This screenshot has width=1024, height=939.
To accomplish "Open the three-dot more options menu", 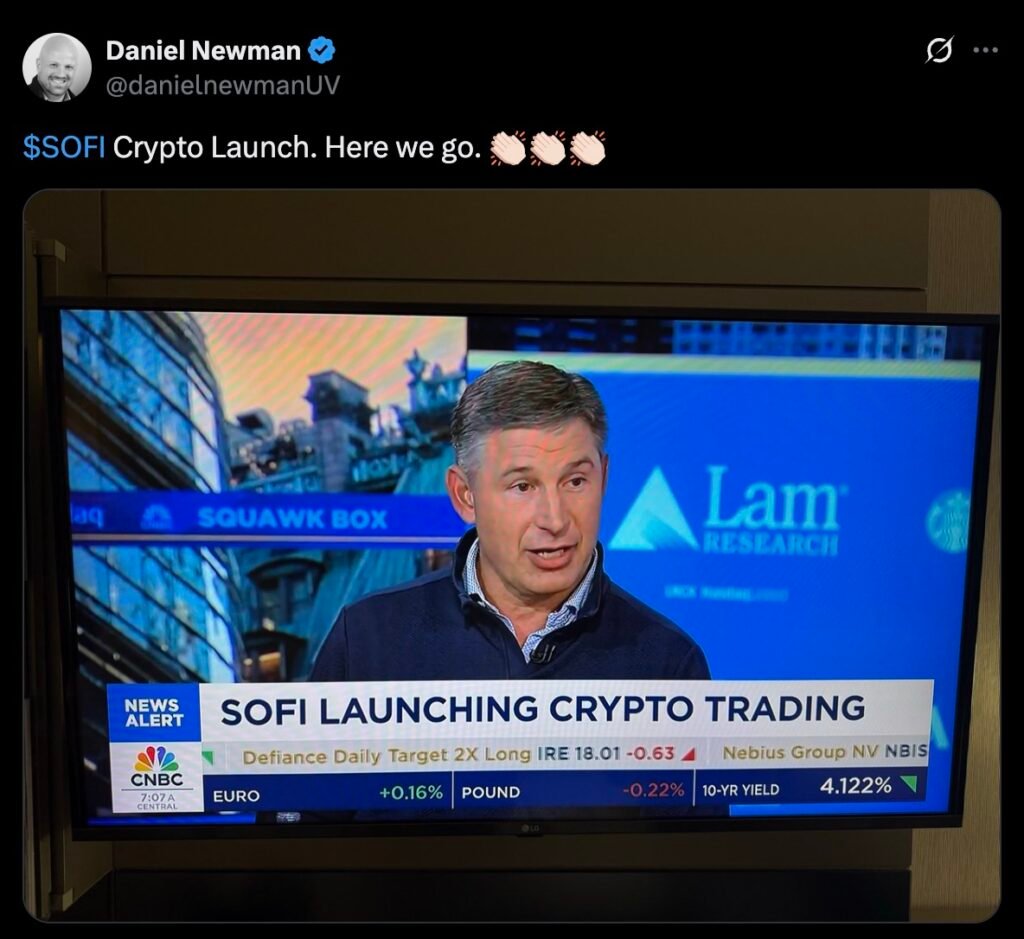I will click(x=986, y=50).
